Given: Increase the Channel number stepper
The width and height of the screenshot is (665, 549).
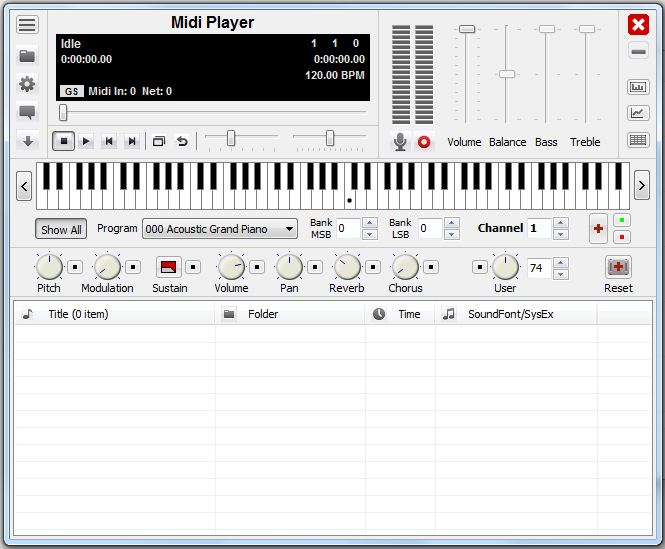Looking at the screenshot, I should [x=560, y=223].
